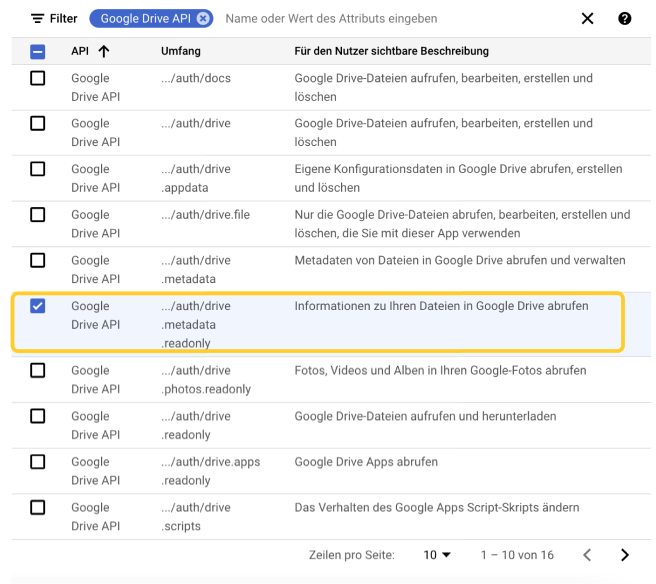Click the Filter list icon
The width and height of the screenshot is (656, 584).
37,19
